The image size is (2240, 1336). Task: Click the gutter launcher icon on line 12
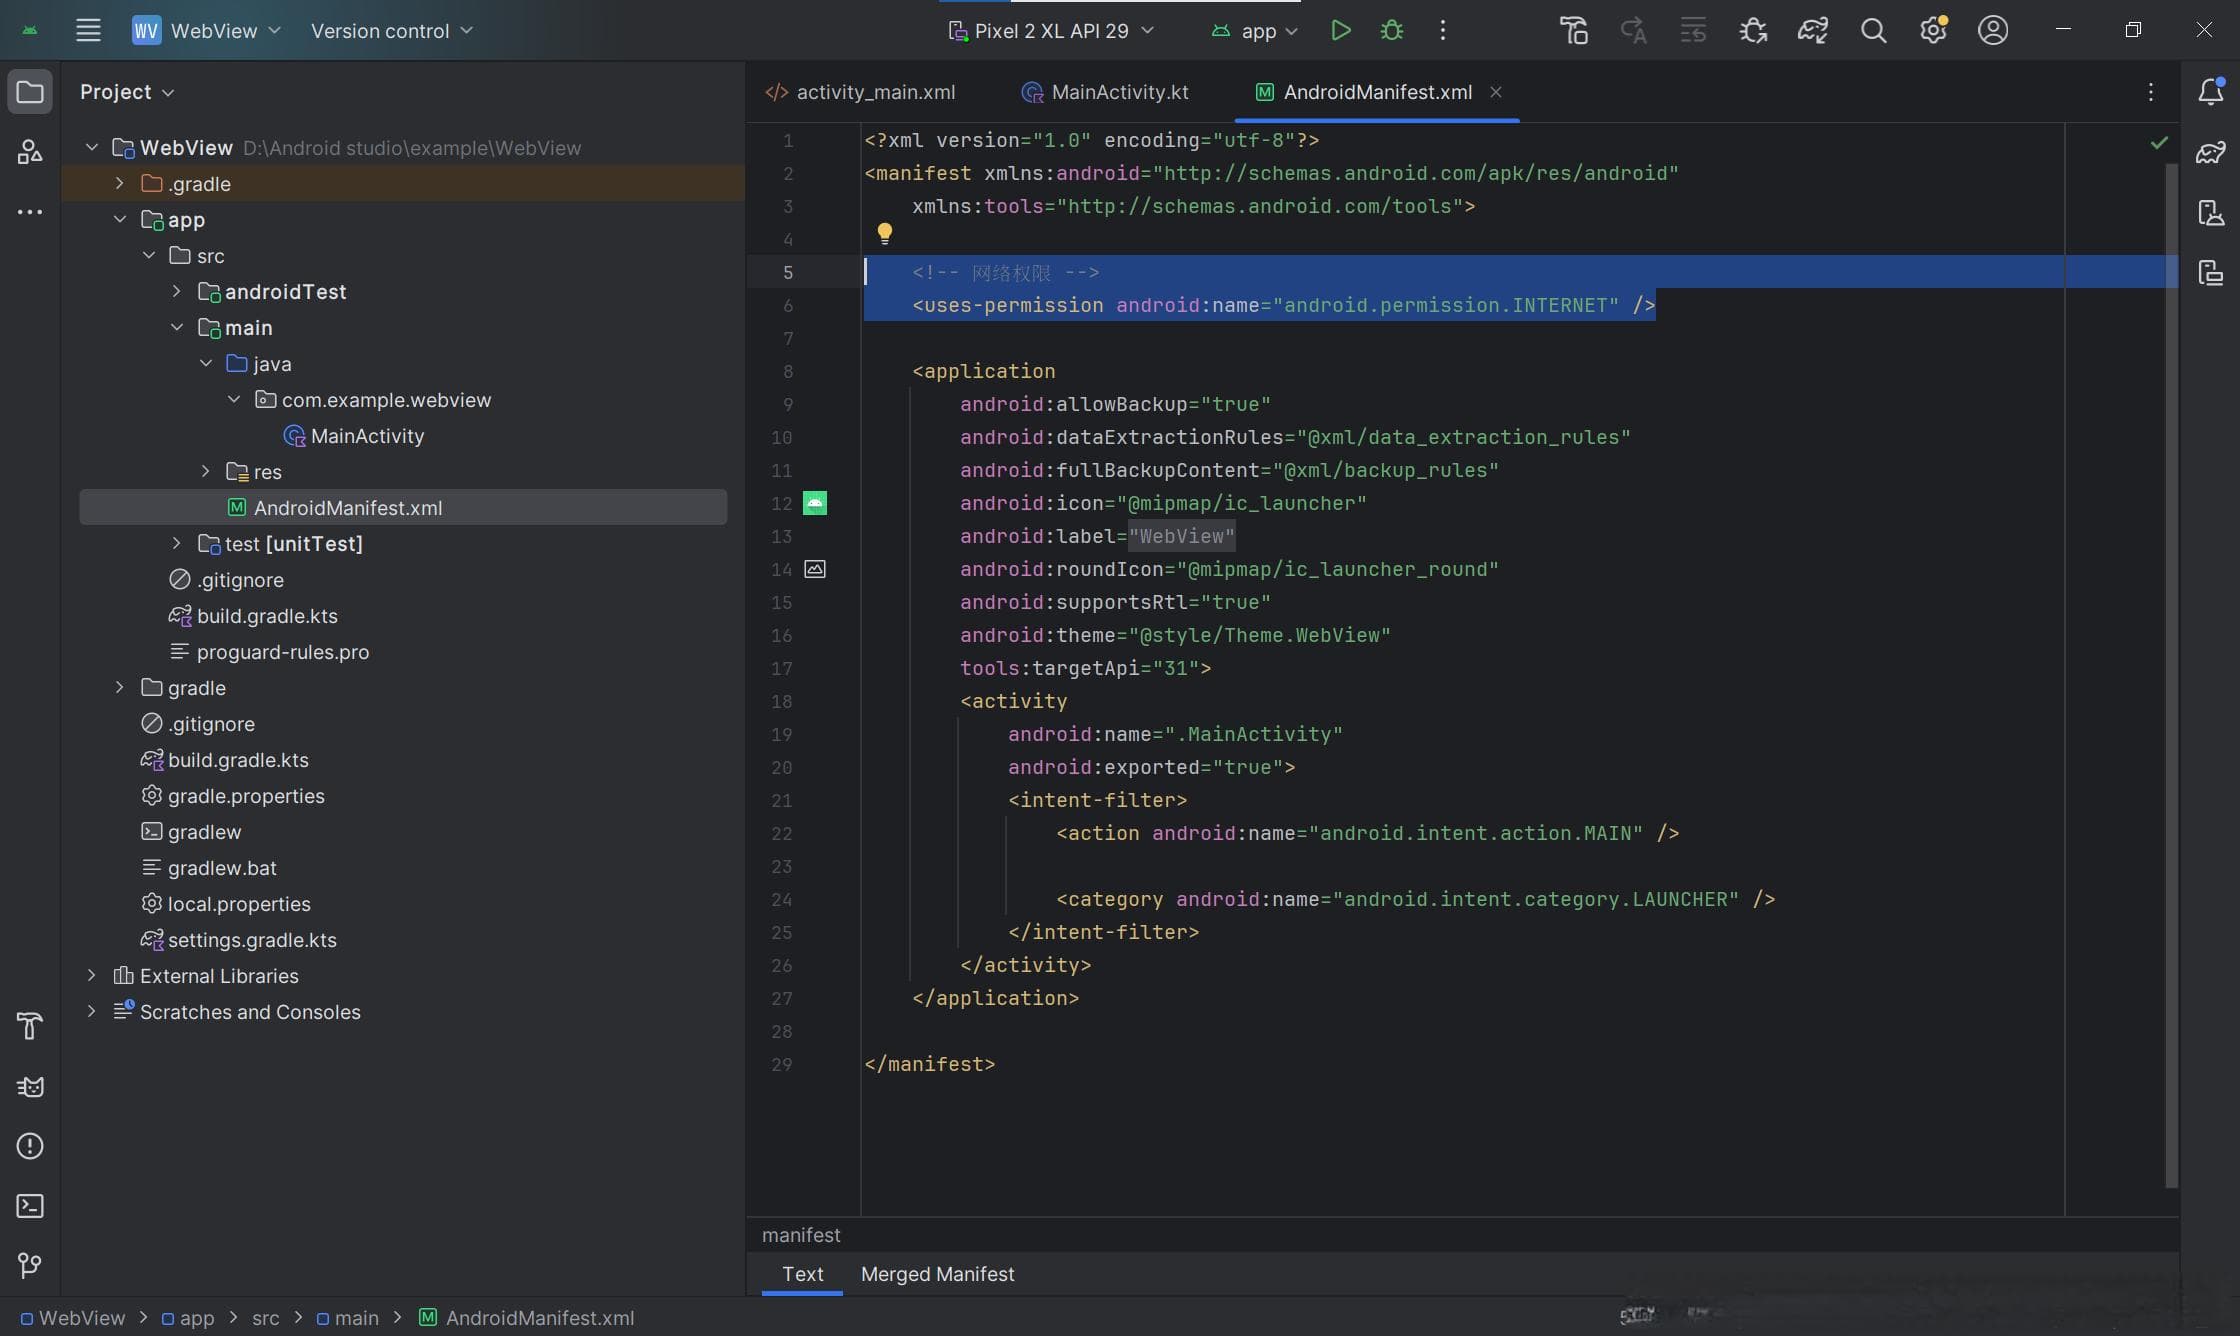[x=815, y=503]
